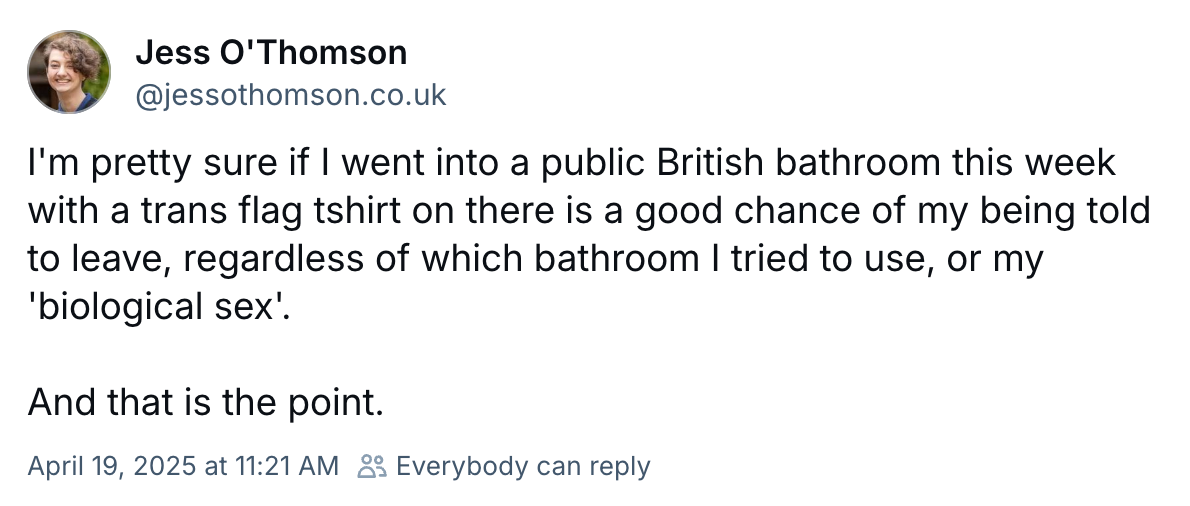Viewport: 1190px width, 506px height.
Task: Click the line "And that is the point."
Action: coord(206,403)
